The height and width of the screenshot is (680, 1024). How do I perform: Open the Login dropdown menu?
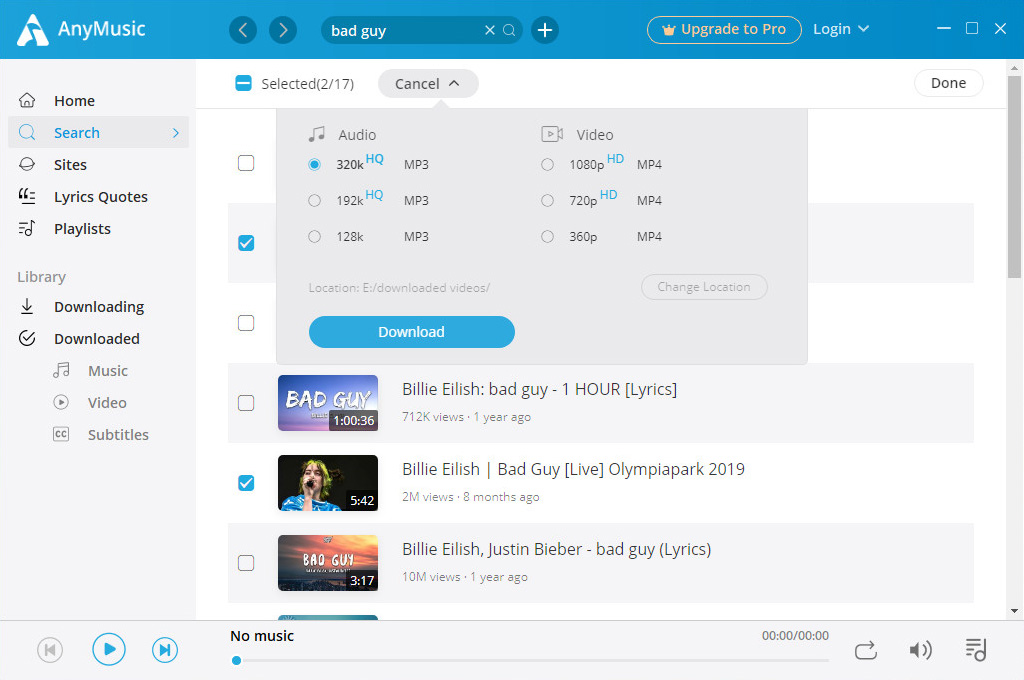click(x=841, y=29)
